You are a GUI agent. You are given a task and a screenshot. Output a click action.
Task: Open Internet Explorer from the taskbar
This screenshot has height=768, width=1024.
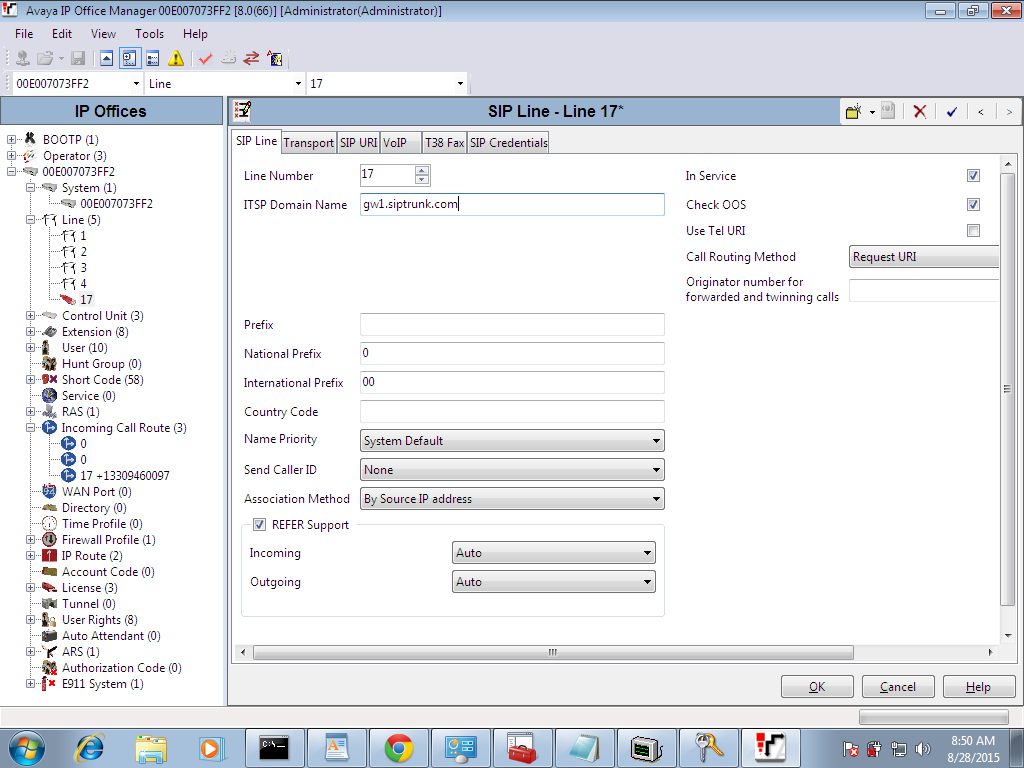90,748
